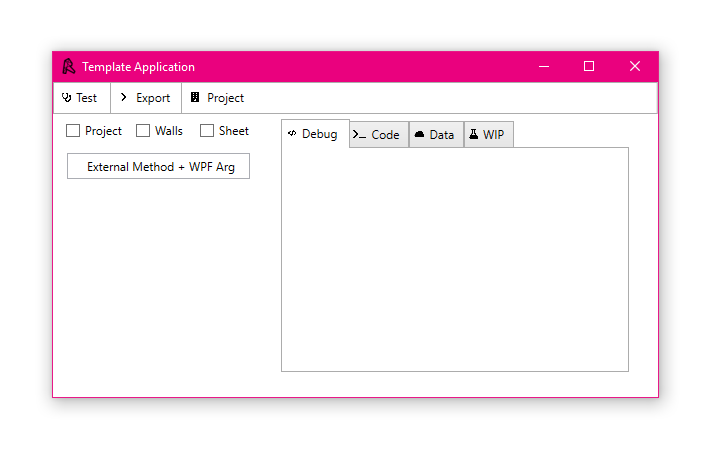Select the WIP tab
This screenshot has width=709, height=452.
pyautogui.click(x=489, y=135)
